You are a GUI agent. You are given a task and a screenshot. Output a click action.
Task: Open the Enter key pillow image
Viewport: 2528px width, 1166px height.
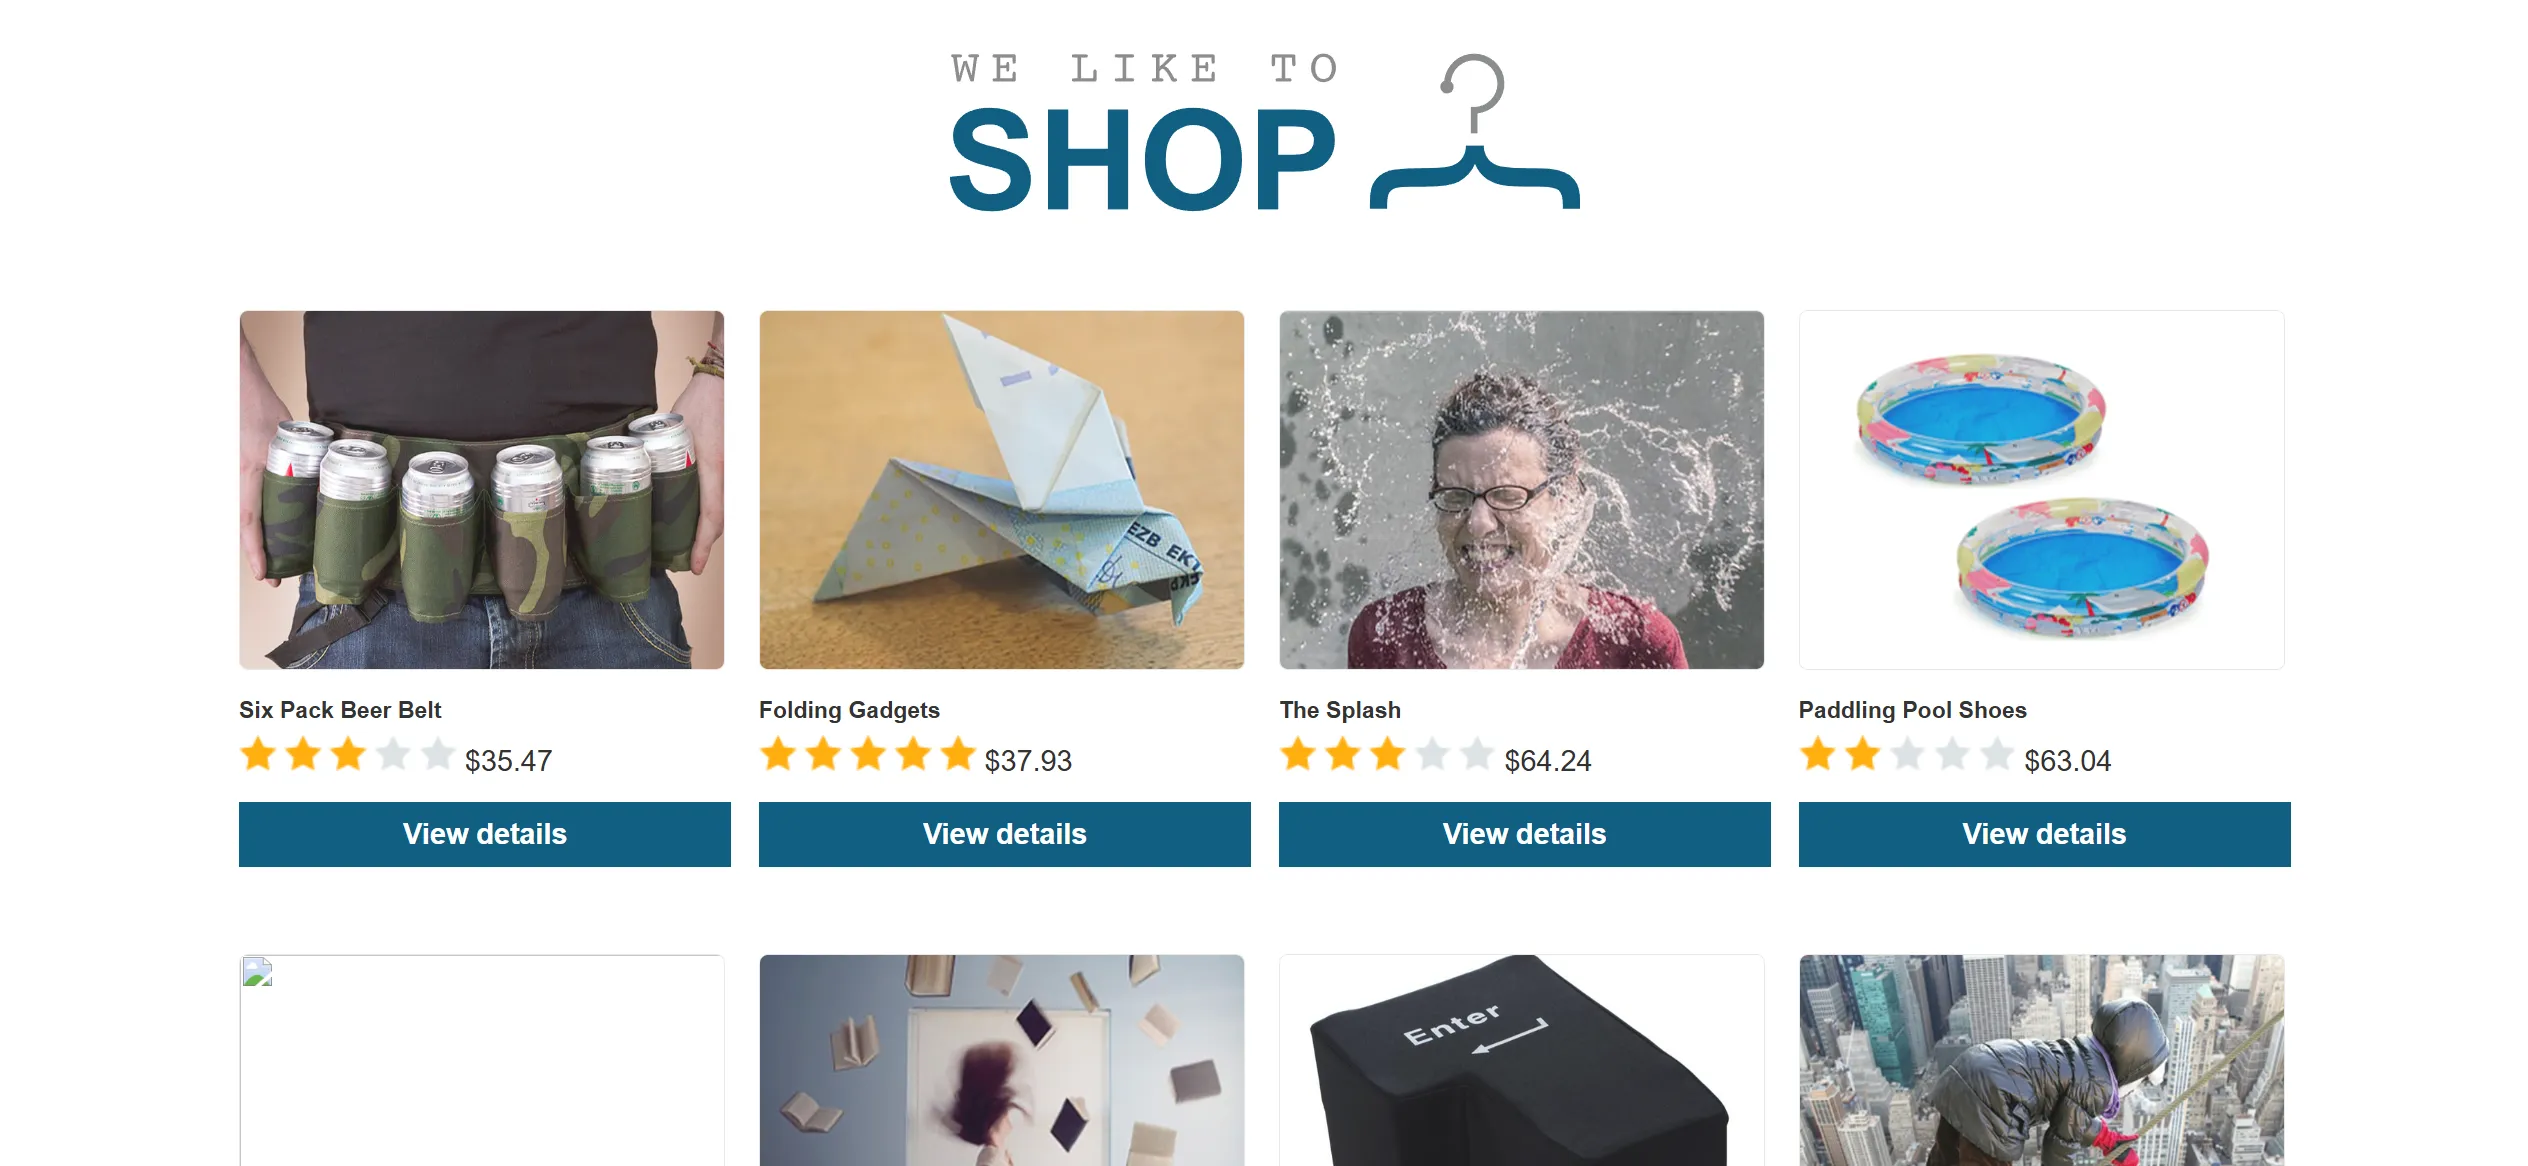(1522, 1060)
